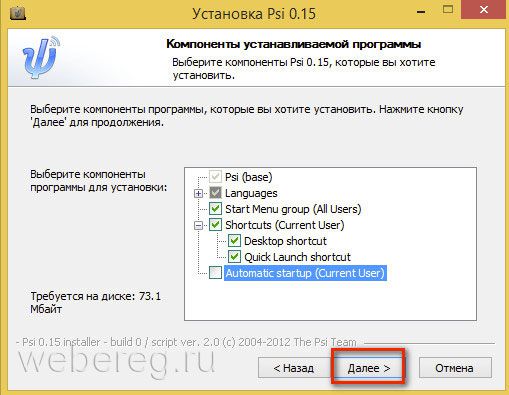Maximize the installer window
The image size is (509, 395).
448,10
